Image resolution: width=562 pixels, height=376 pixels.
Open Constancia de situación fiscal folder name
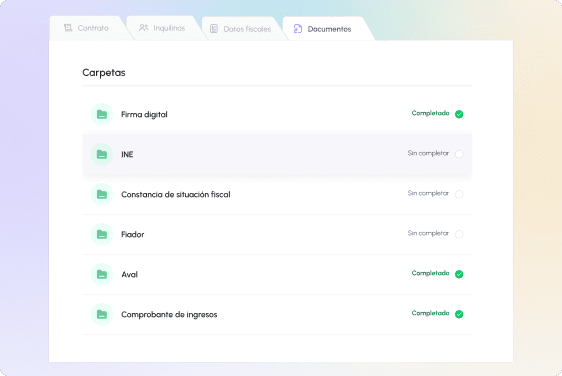coord(176,194)
